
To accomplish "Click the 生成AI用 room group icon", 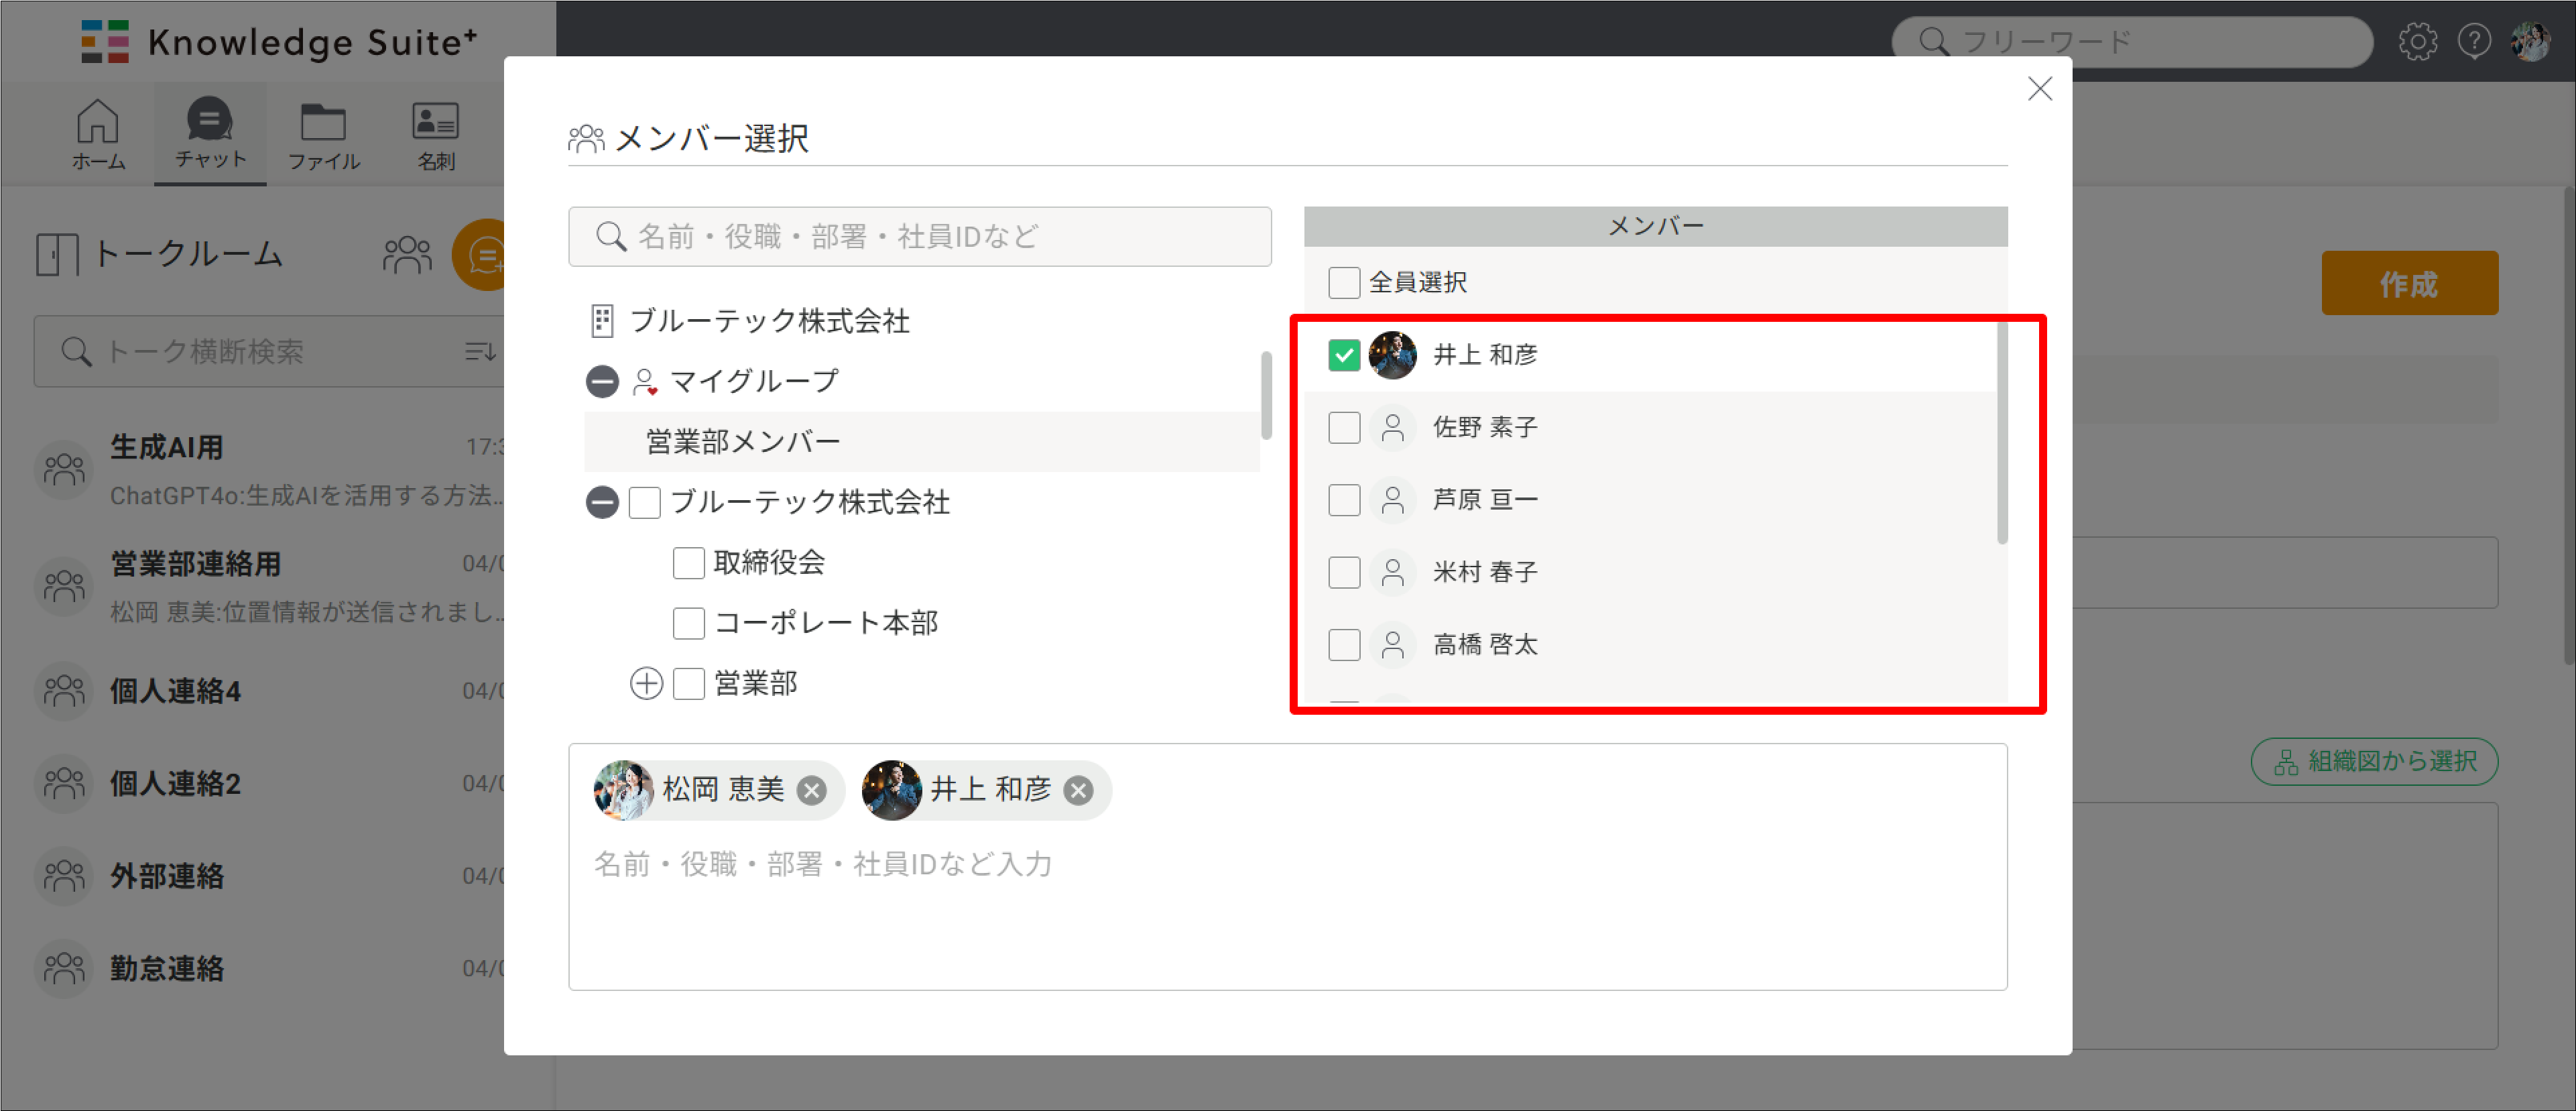I will (64, 469).
